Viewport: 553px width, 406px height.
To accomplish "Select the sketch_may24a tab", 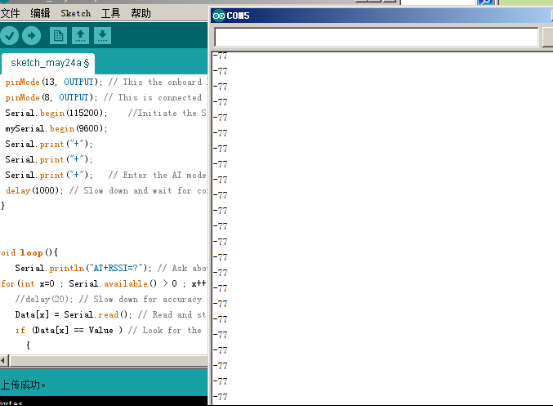I will 48,63.
